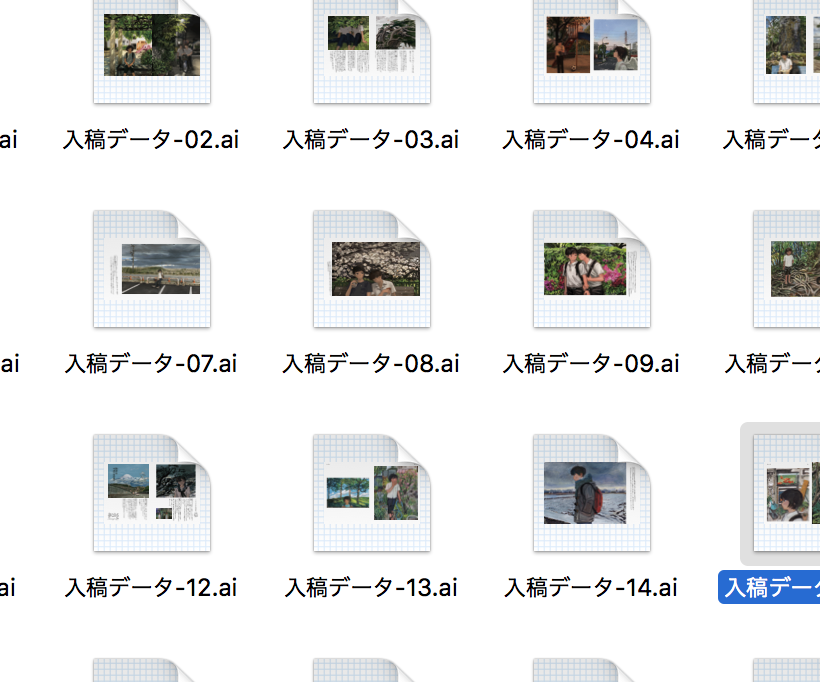Click the file icon right of 入稿データ-09.ai
This screenshot has width=820, height=682.
click(x=787, y=269)
